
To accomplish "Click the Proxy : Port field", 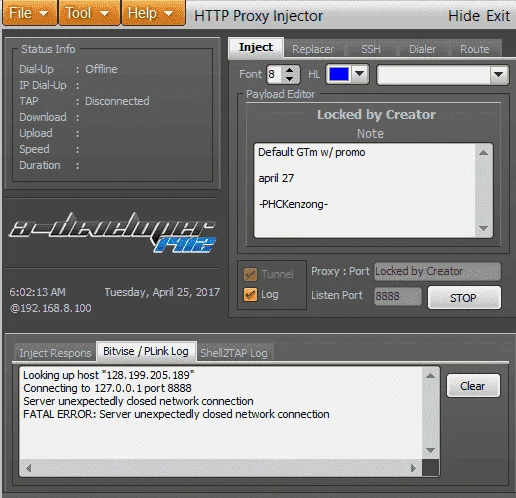I will (437, 271).
